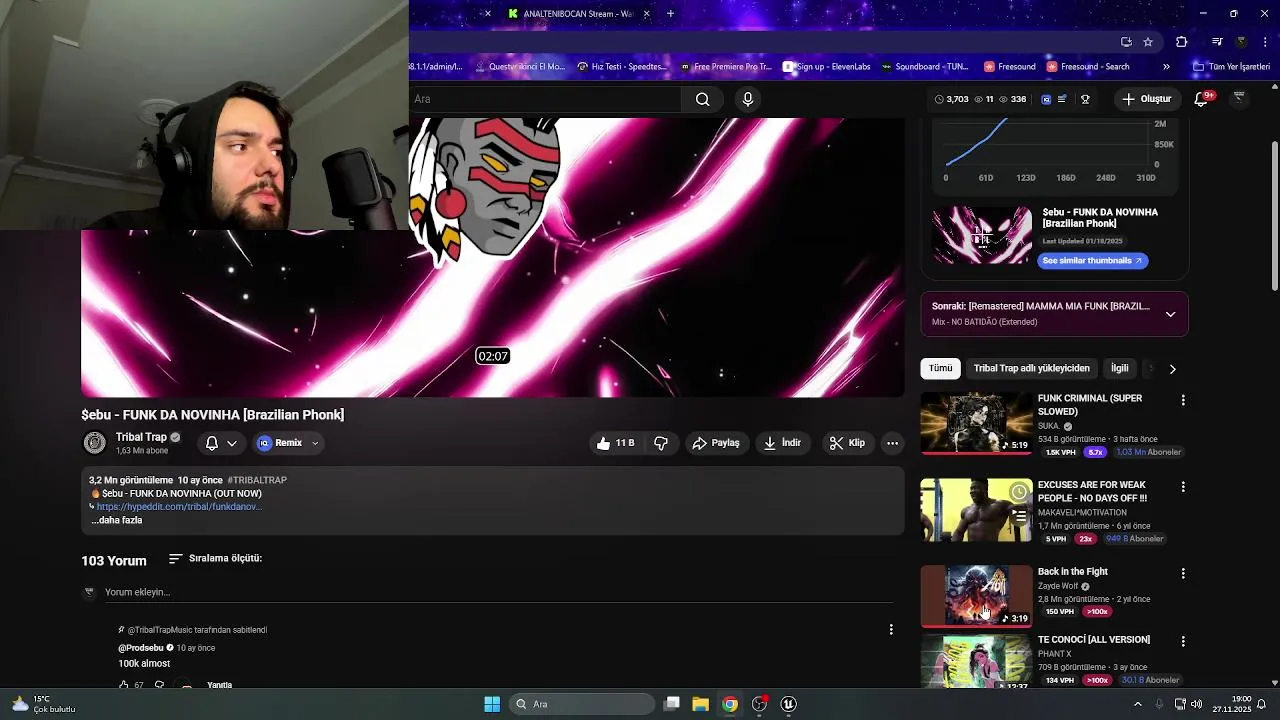This screenshot has height=720, width=1280.
Task: Start voice search with the microphone icon
Action: [x=747, y=99]
